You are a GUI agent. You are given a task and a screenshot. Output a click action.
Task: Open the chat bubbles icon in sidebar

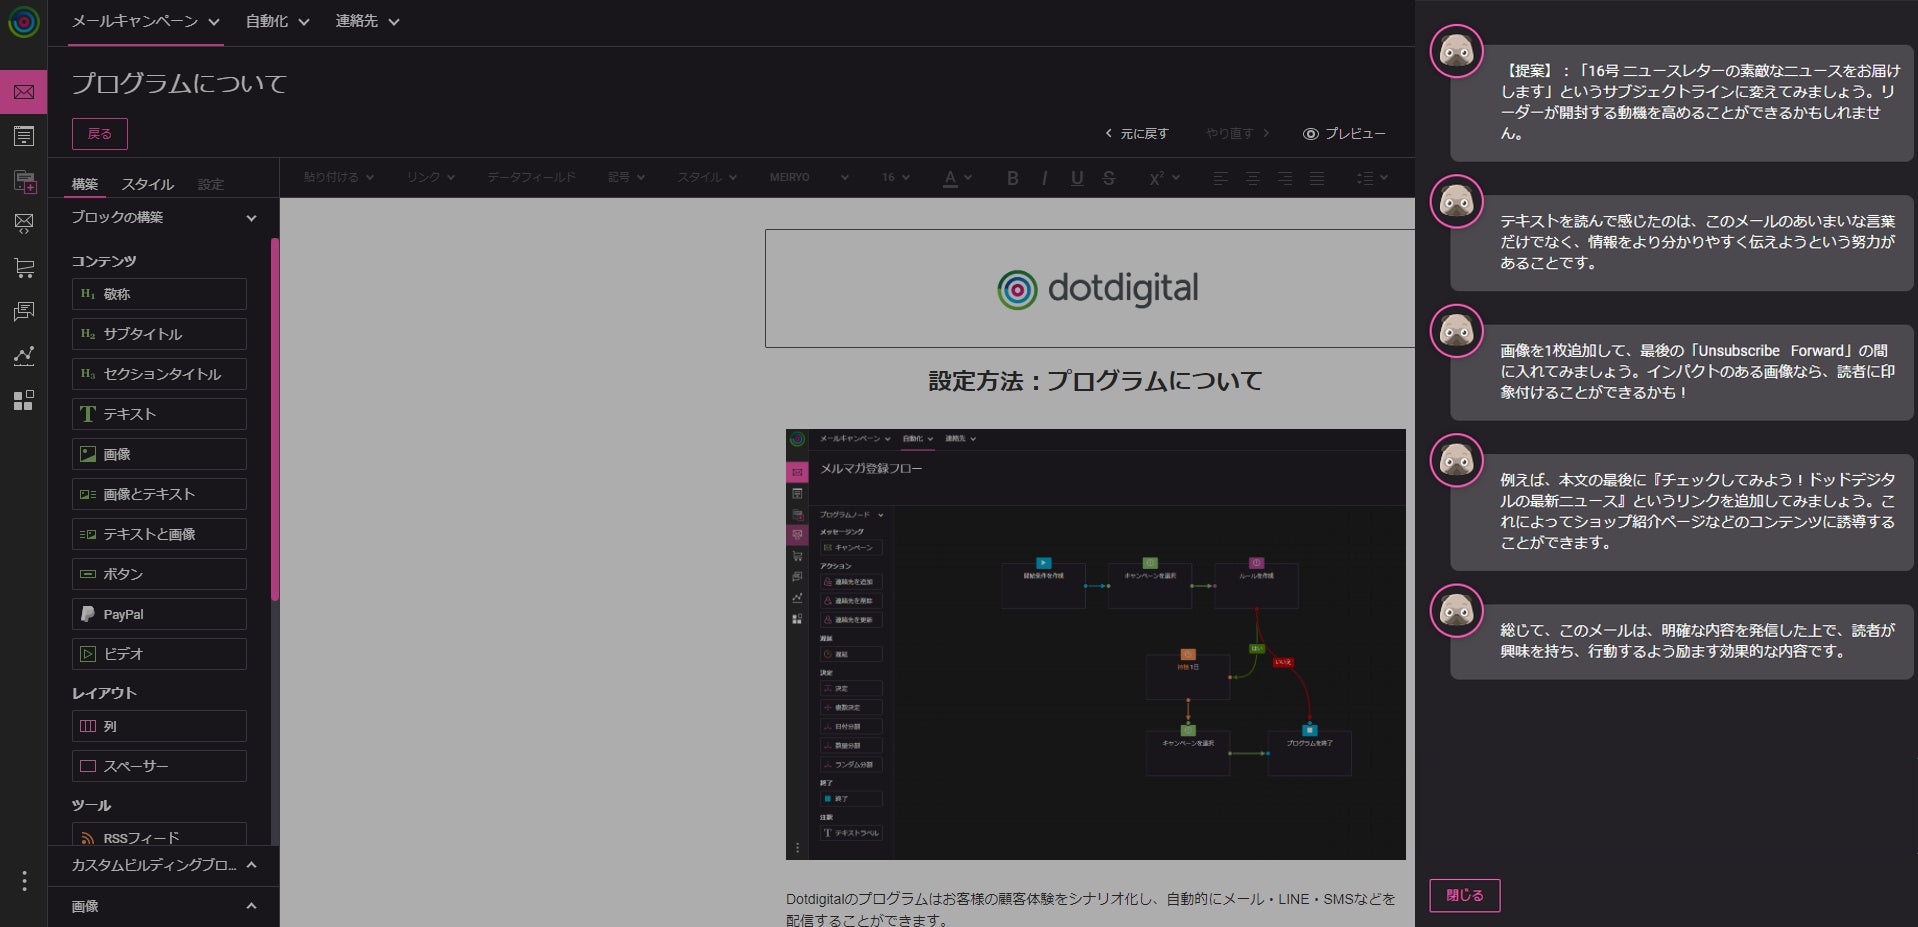24,312
